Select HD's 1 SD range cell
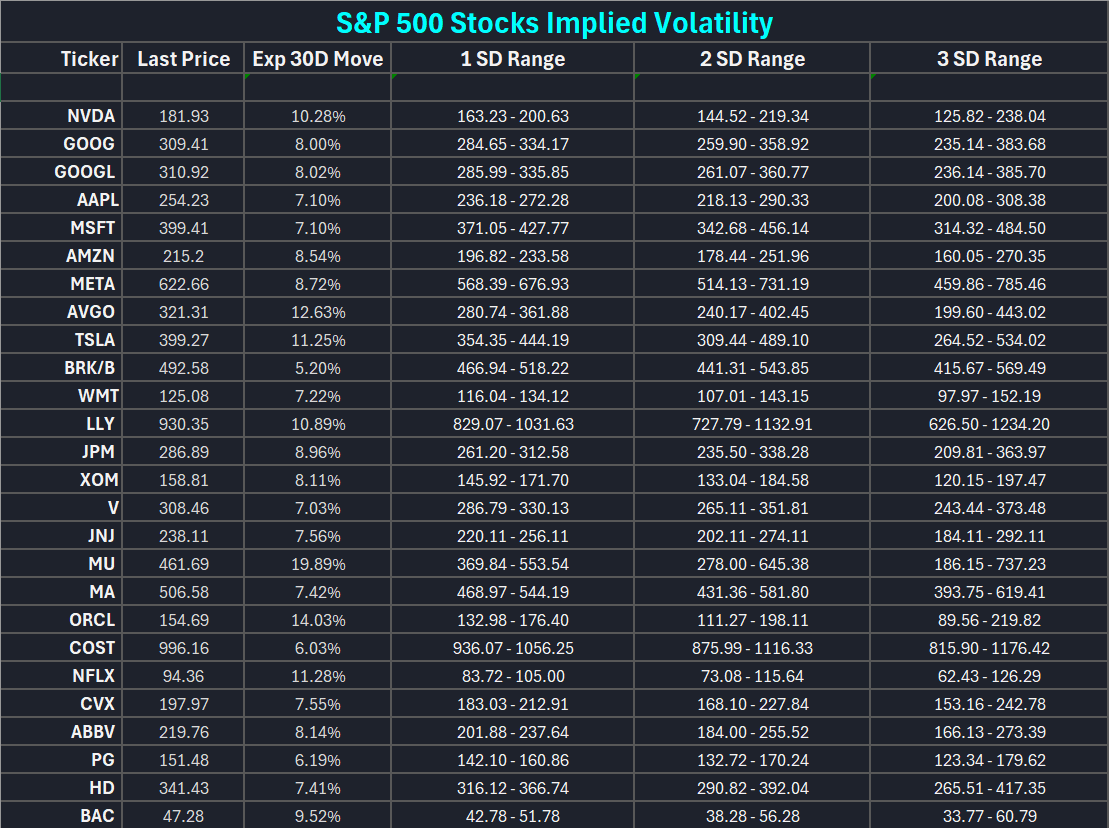 tap(512, 788)
